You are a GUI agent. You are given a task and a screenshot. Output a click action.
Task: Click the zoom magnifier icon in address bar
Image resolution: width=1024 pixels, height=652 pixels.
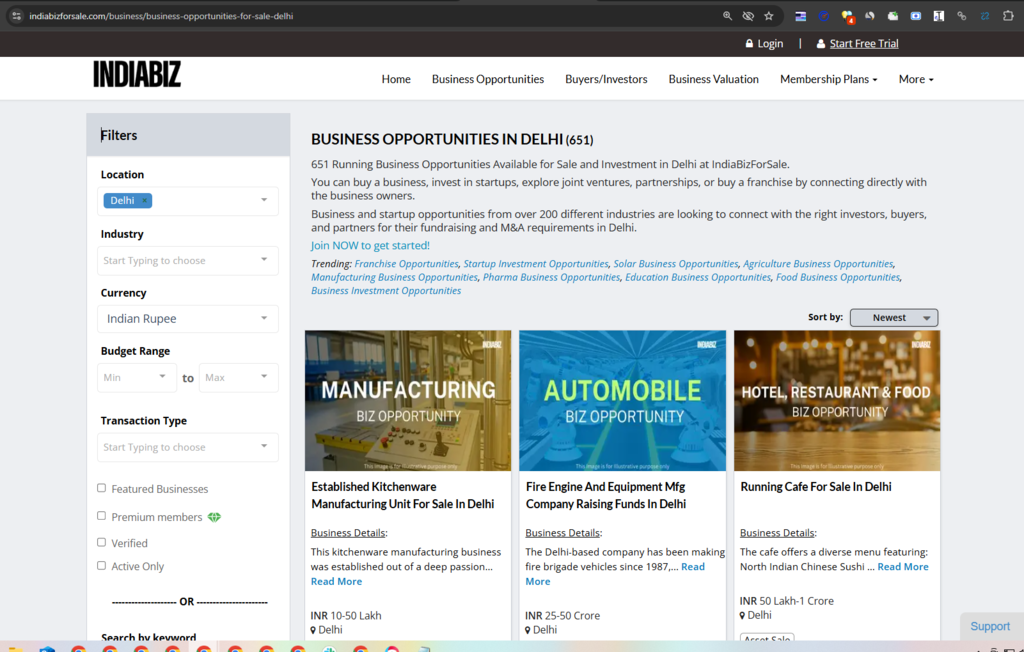coord(727,16)
